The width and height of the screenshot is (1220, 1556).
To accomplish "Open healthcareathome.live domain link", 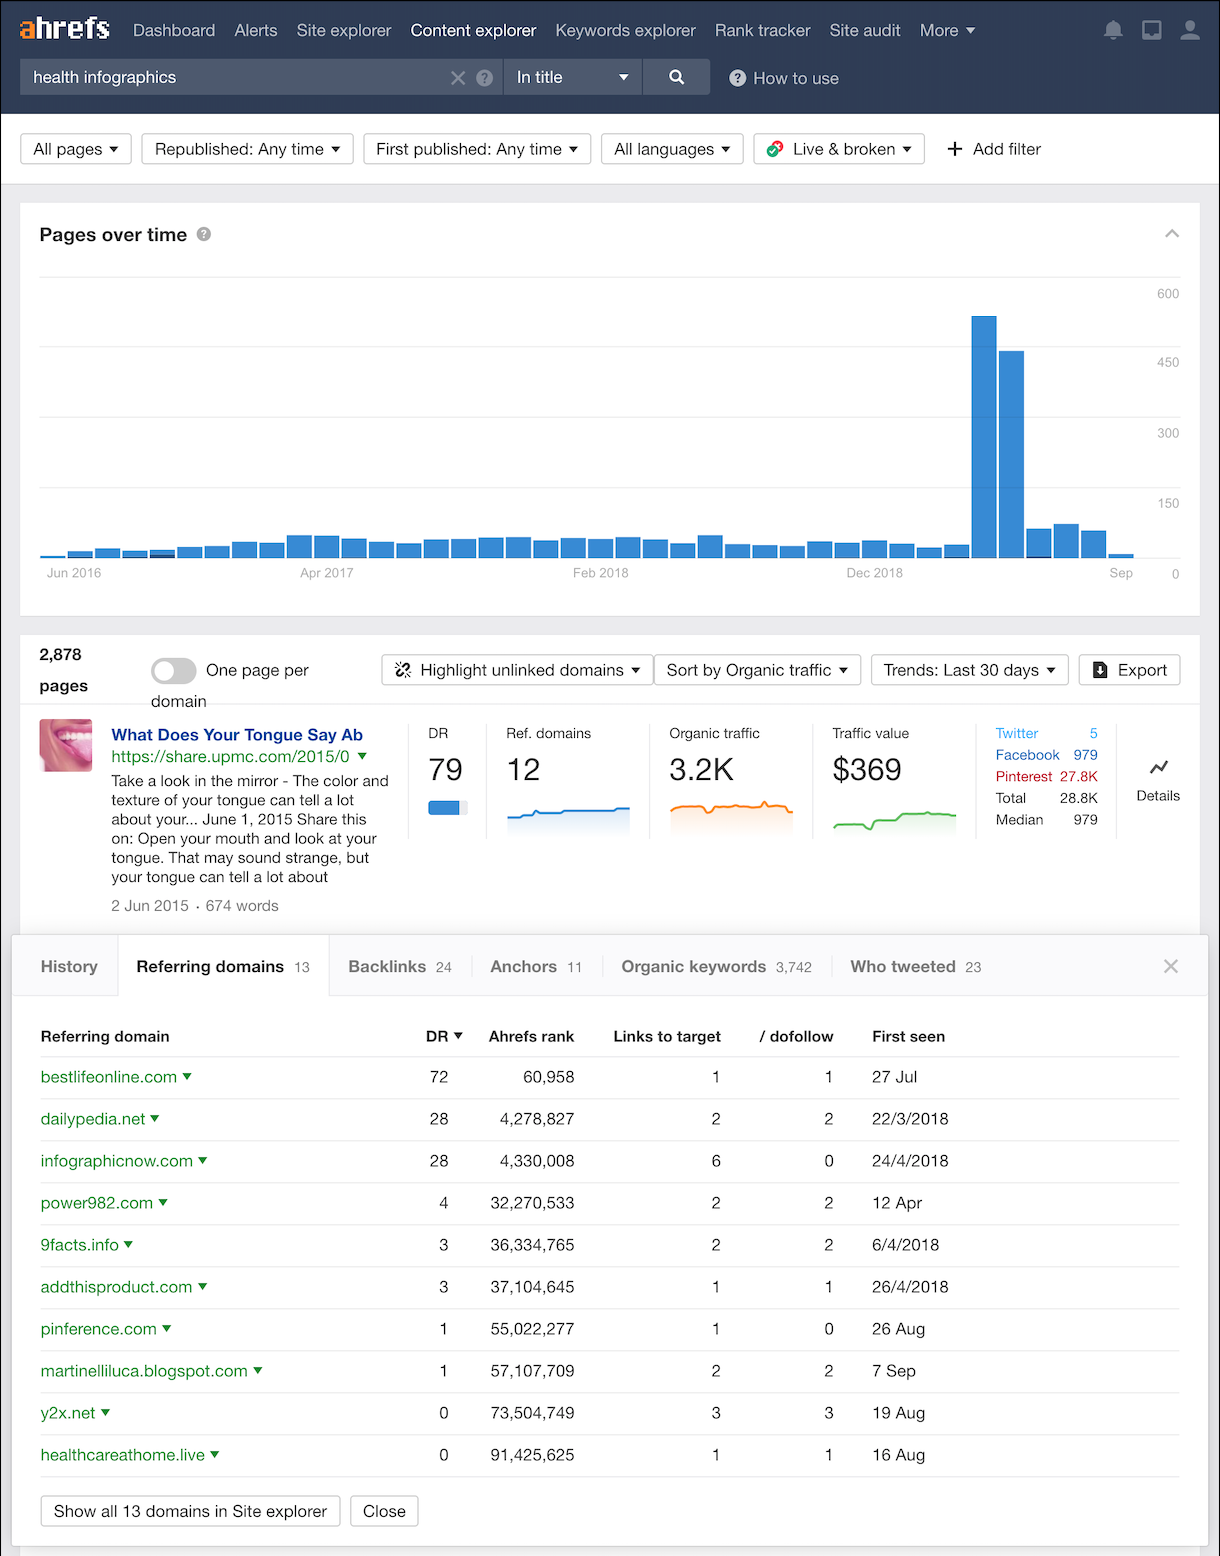I will point(123,1455).
